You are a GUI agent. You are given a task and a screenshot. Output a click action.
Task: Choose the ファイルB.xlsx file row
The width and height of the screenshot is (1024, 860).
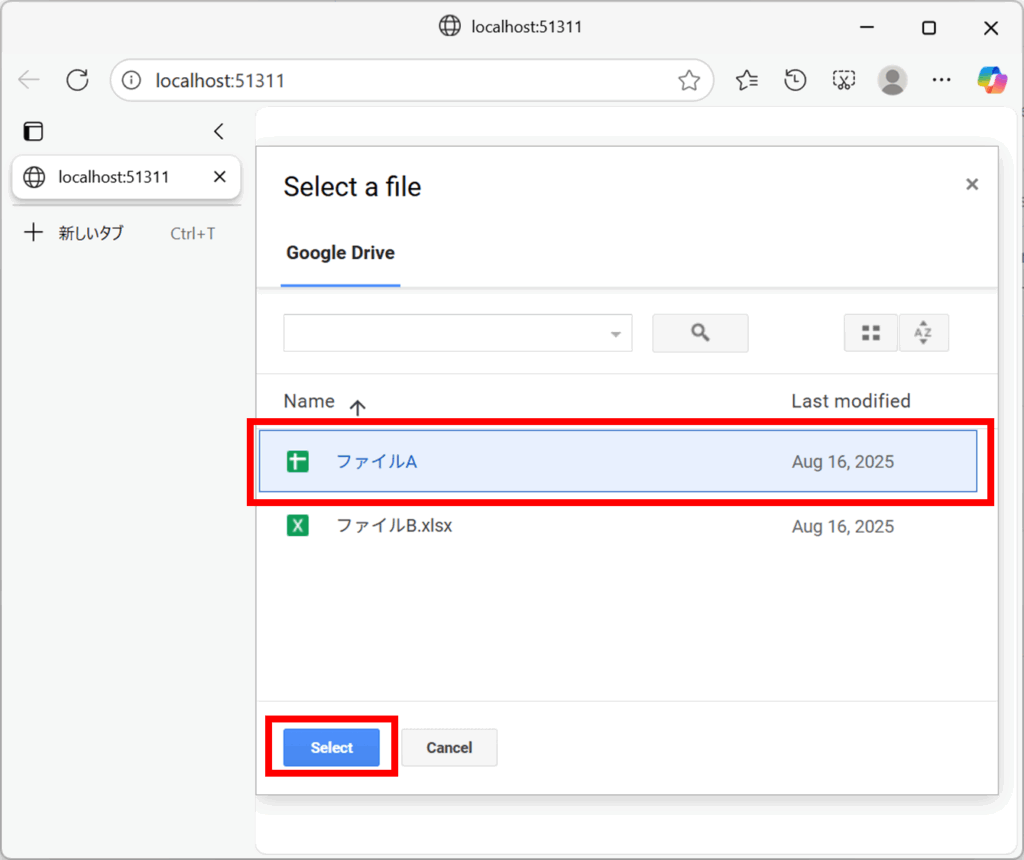(x=394, y=525)
